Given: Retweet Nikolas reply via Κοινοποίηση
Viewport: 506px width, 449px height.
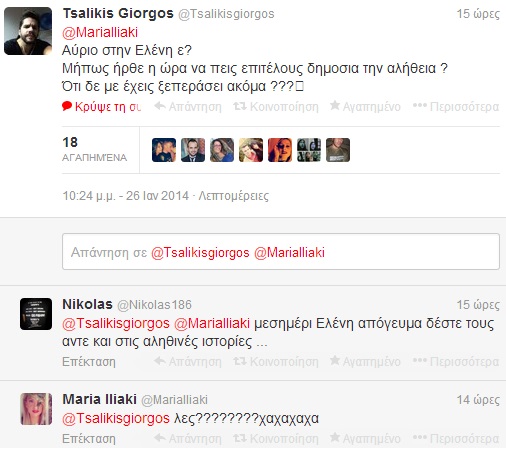Looking at the screenshot, I should (x=276, y=362).
